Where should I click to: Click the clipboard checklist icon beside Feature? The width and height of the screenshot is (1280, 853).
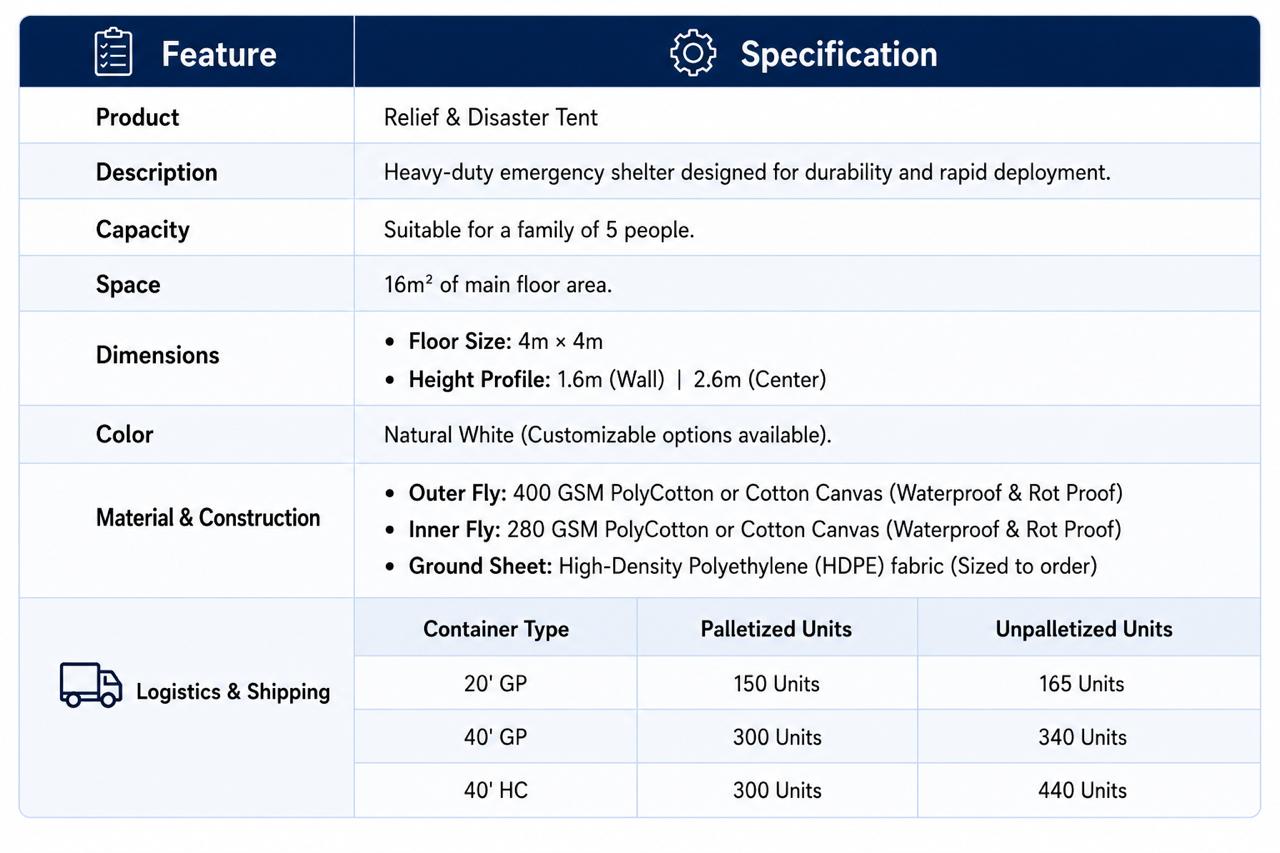[x=113, y=52]
